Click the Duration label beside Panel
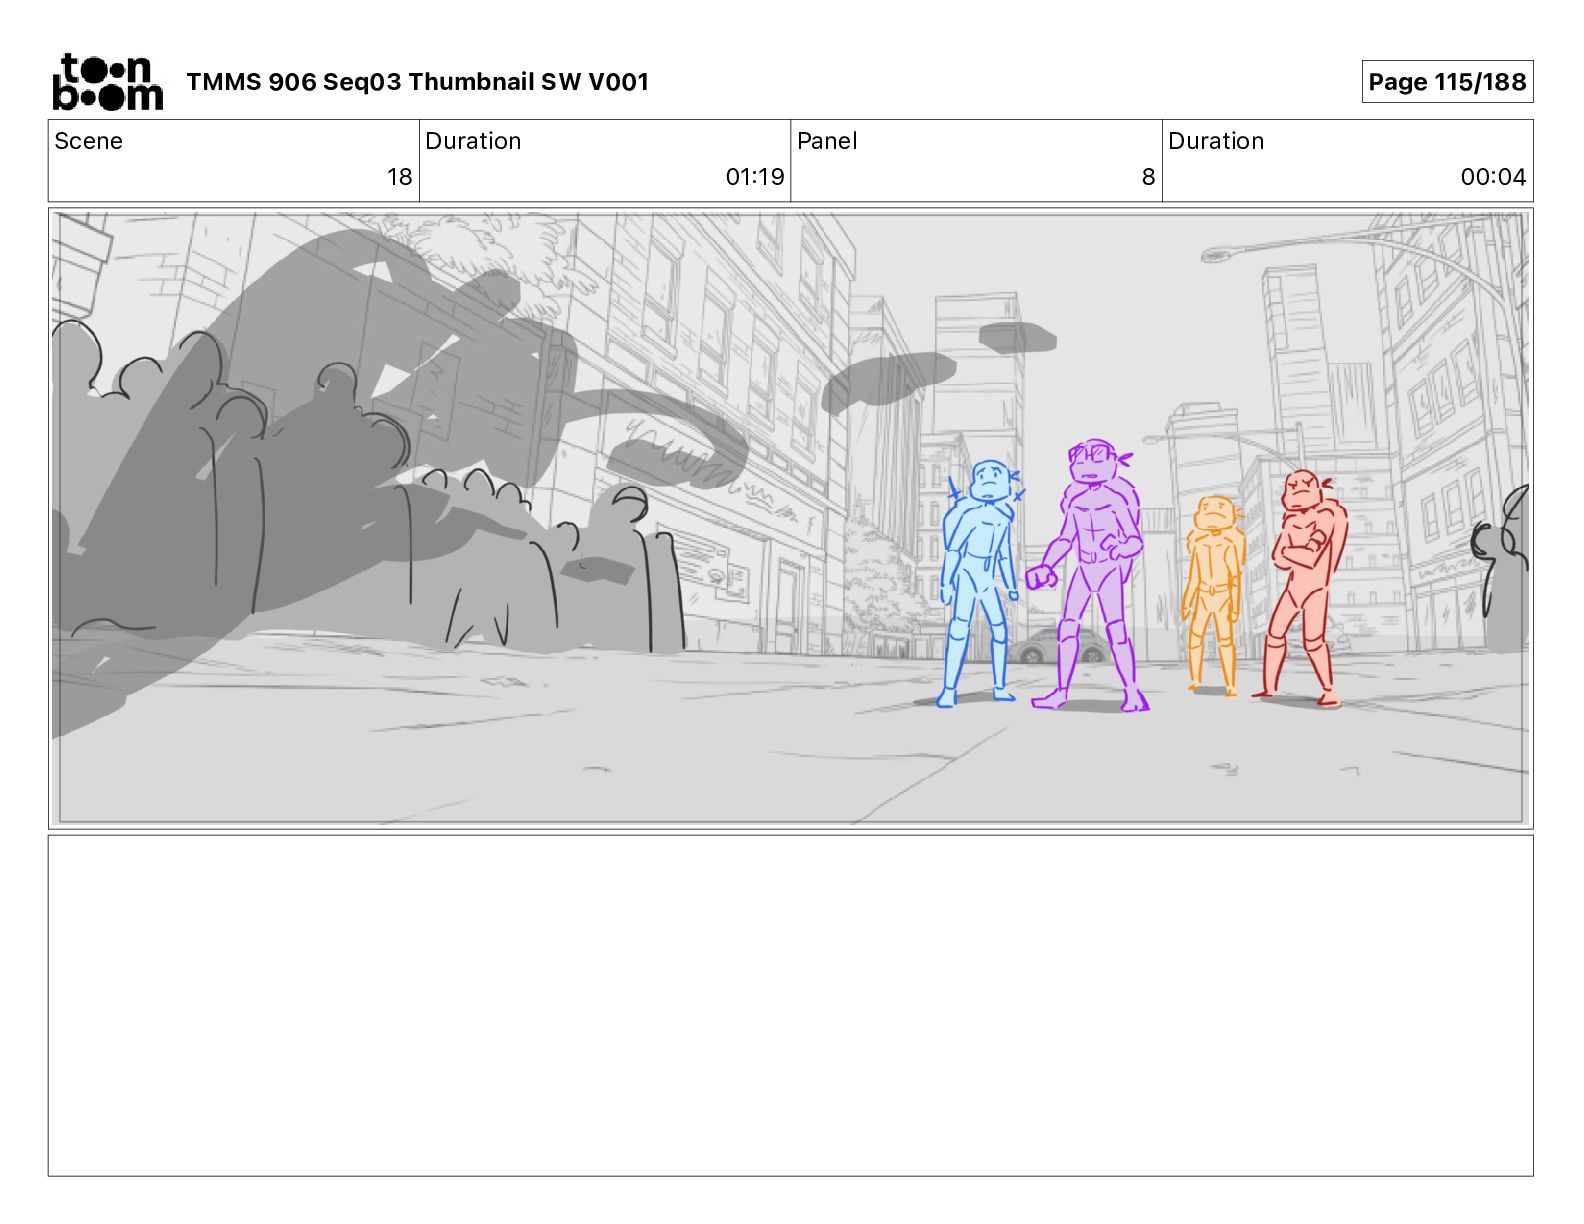This screenshot has width=1584, height=1224. 1216,141
